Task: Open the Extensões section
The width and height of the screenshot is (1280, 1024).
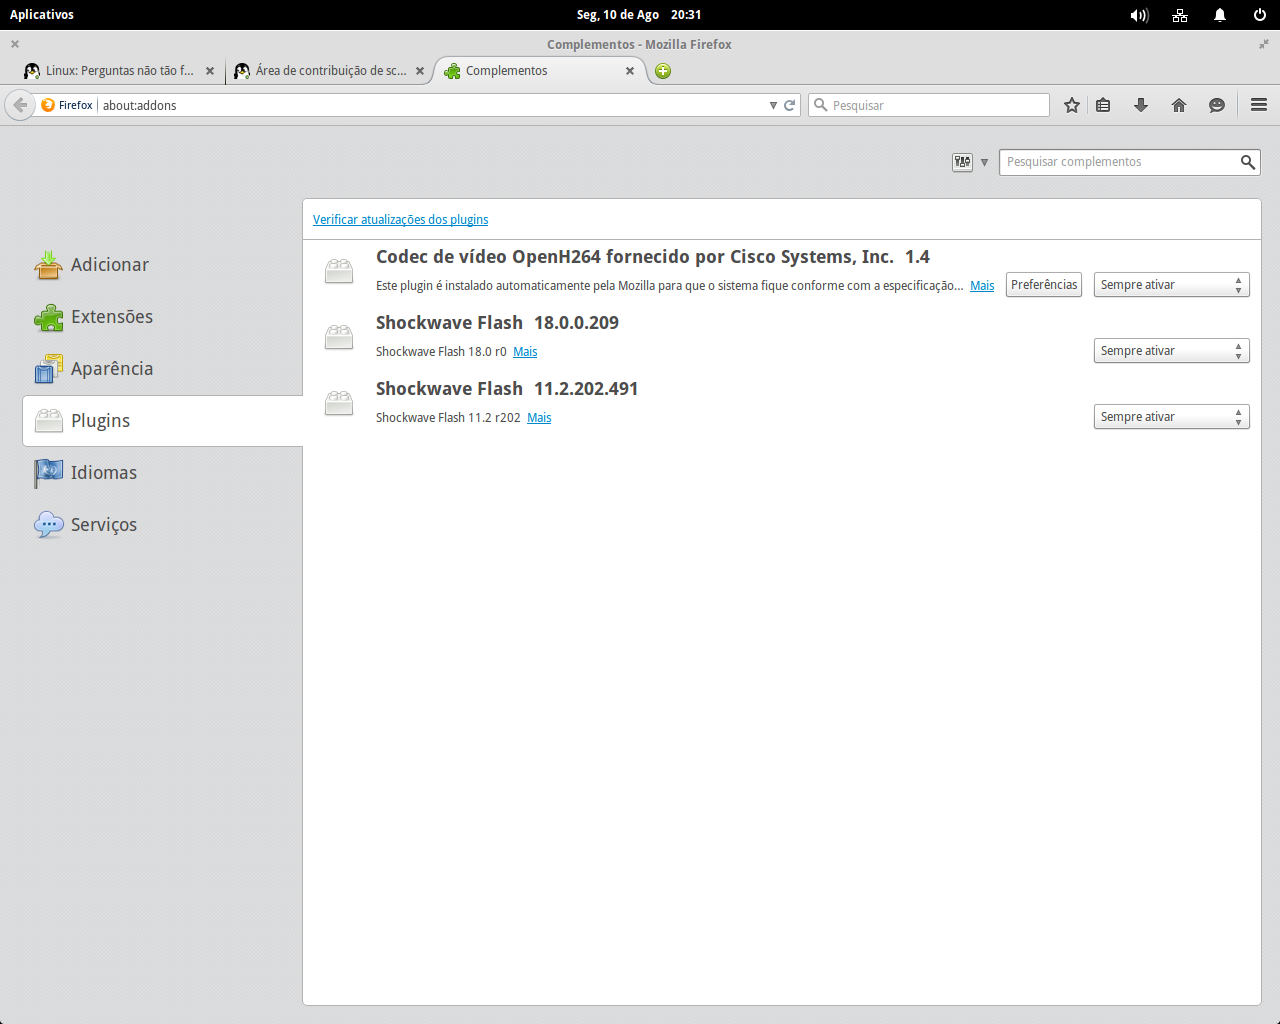Action: (162, 317)
